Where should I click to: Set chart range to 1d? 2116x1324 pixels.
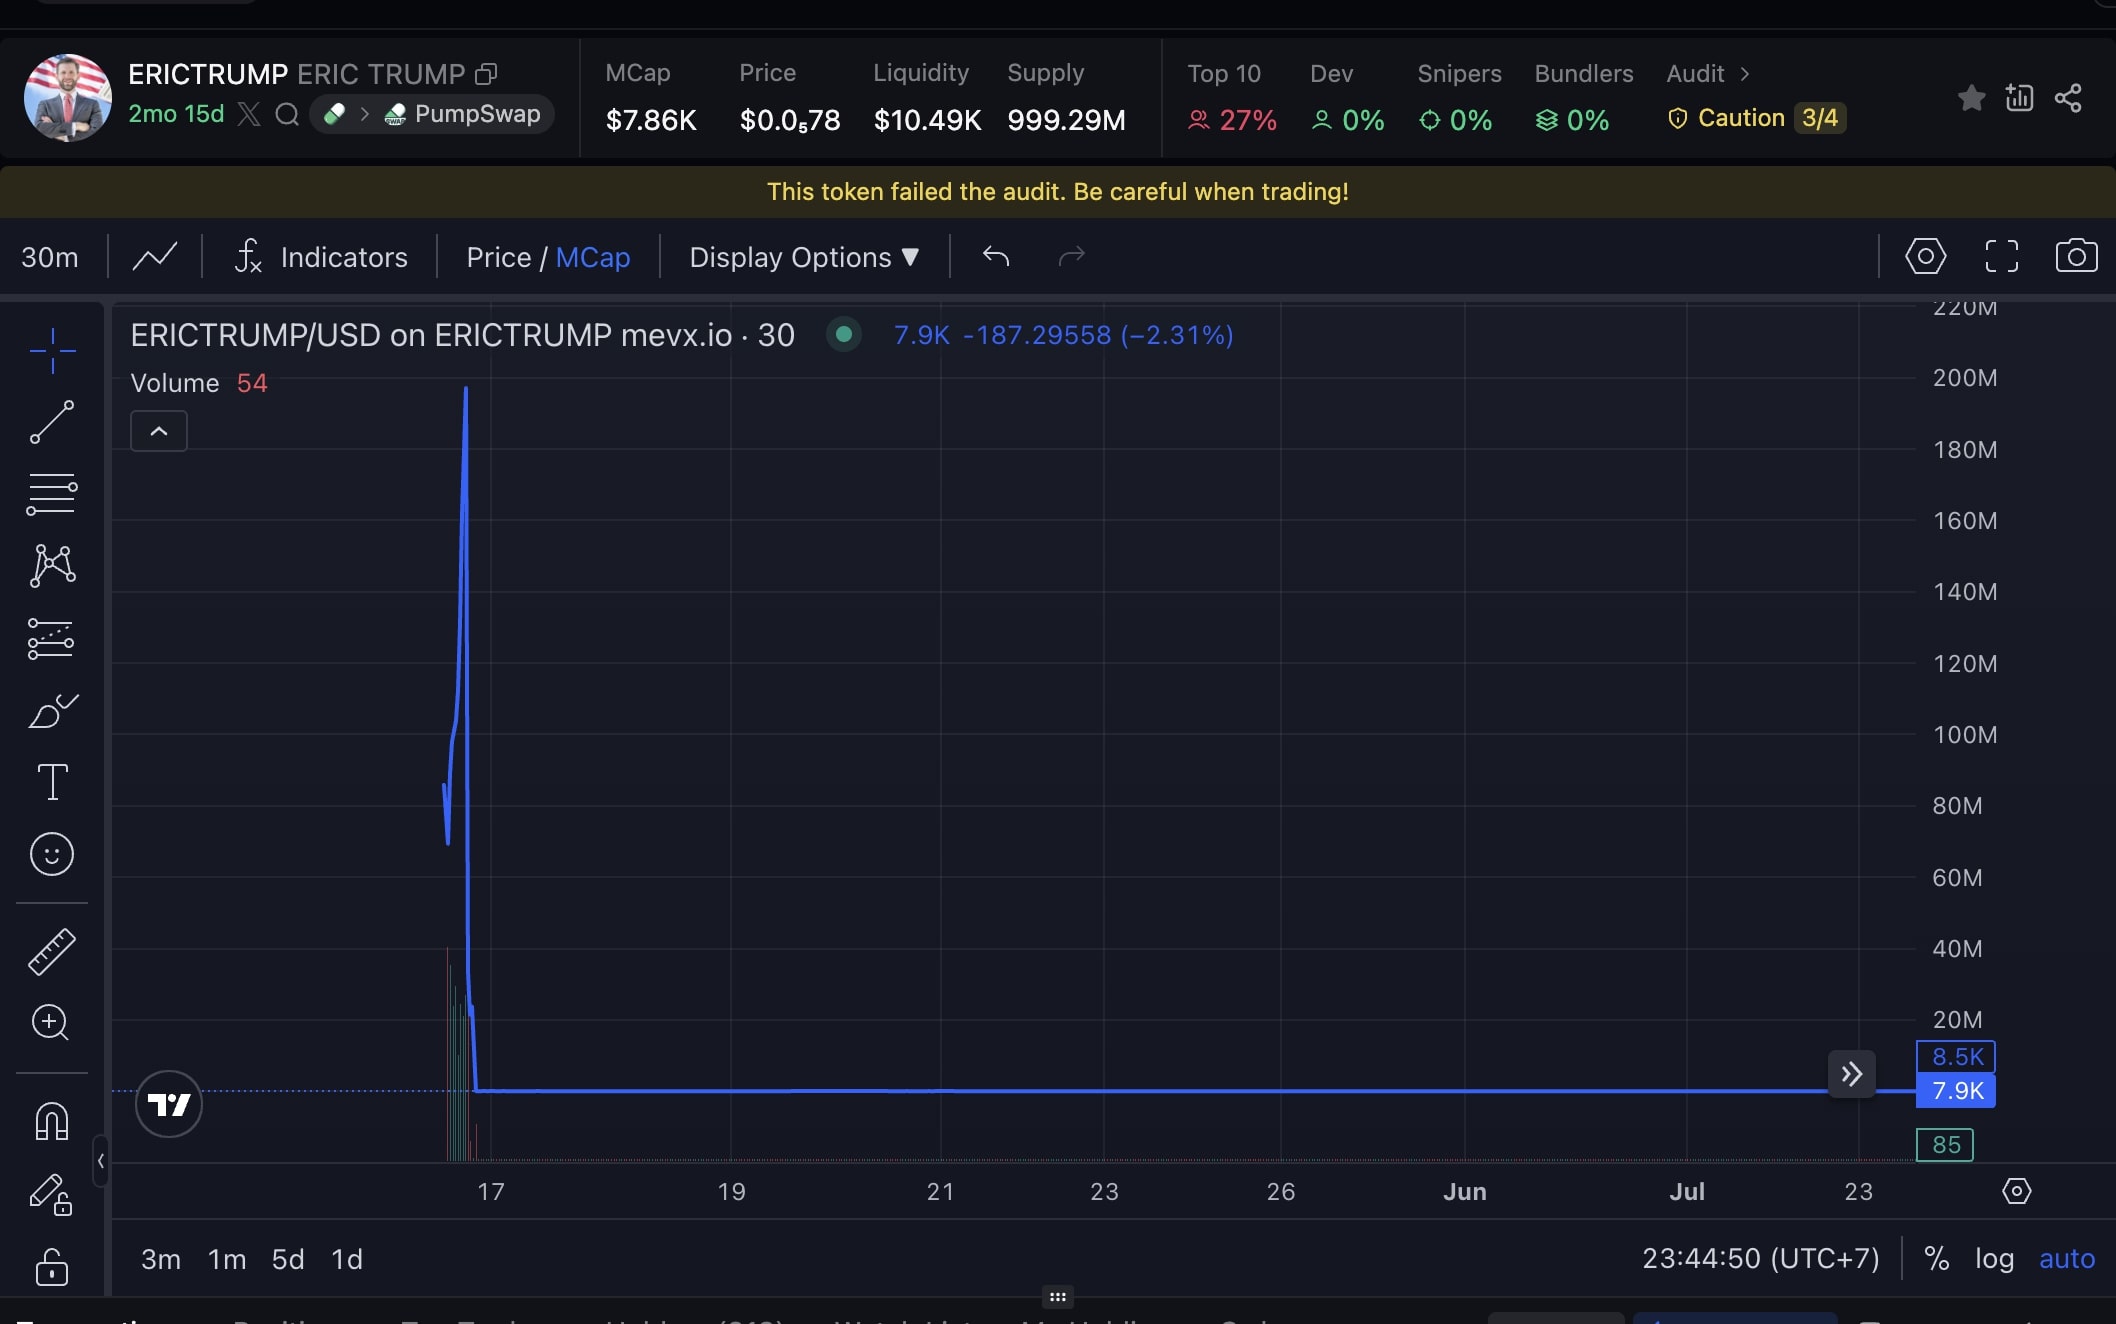coord(347,1259)
